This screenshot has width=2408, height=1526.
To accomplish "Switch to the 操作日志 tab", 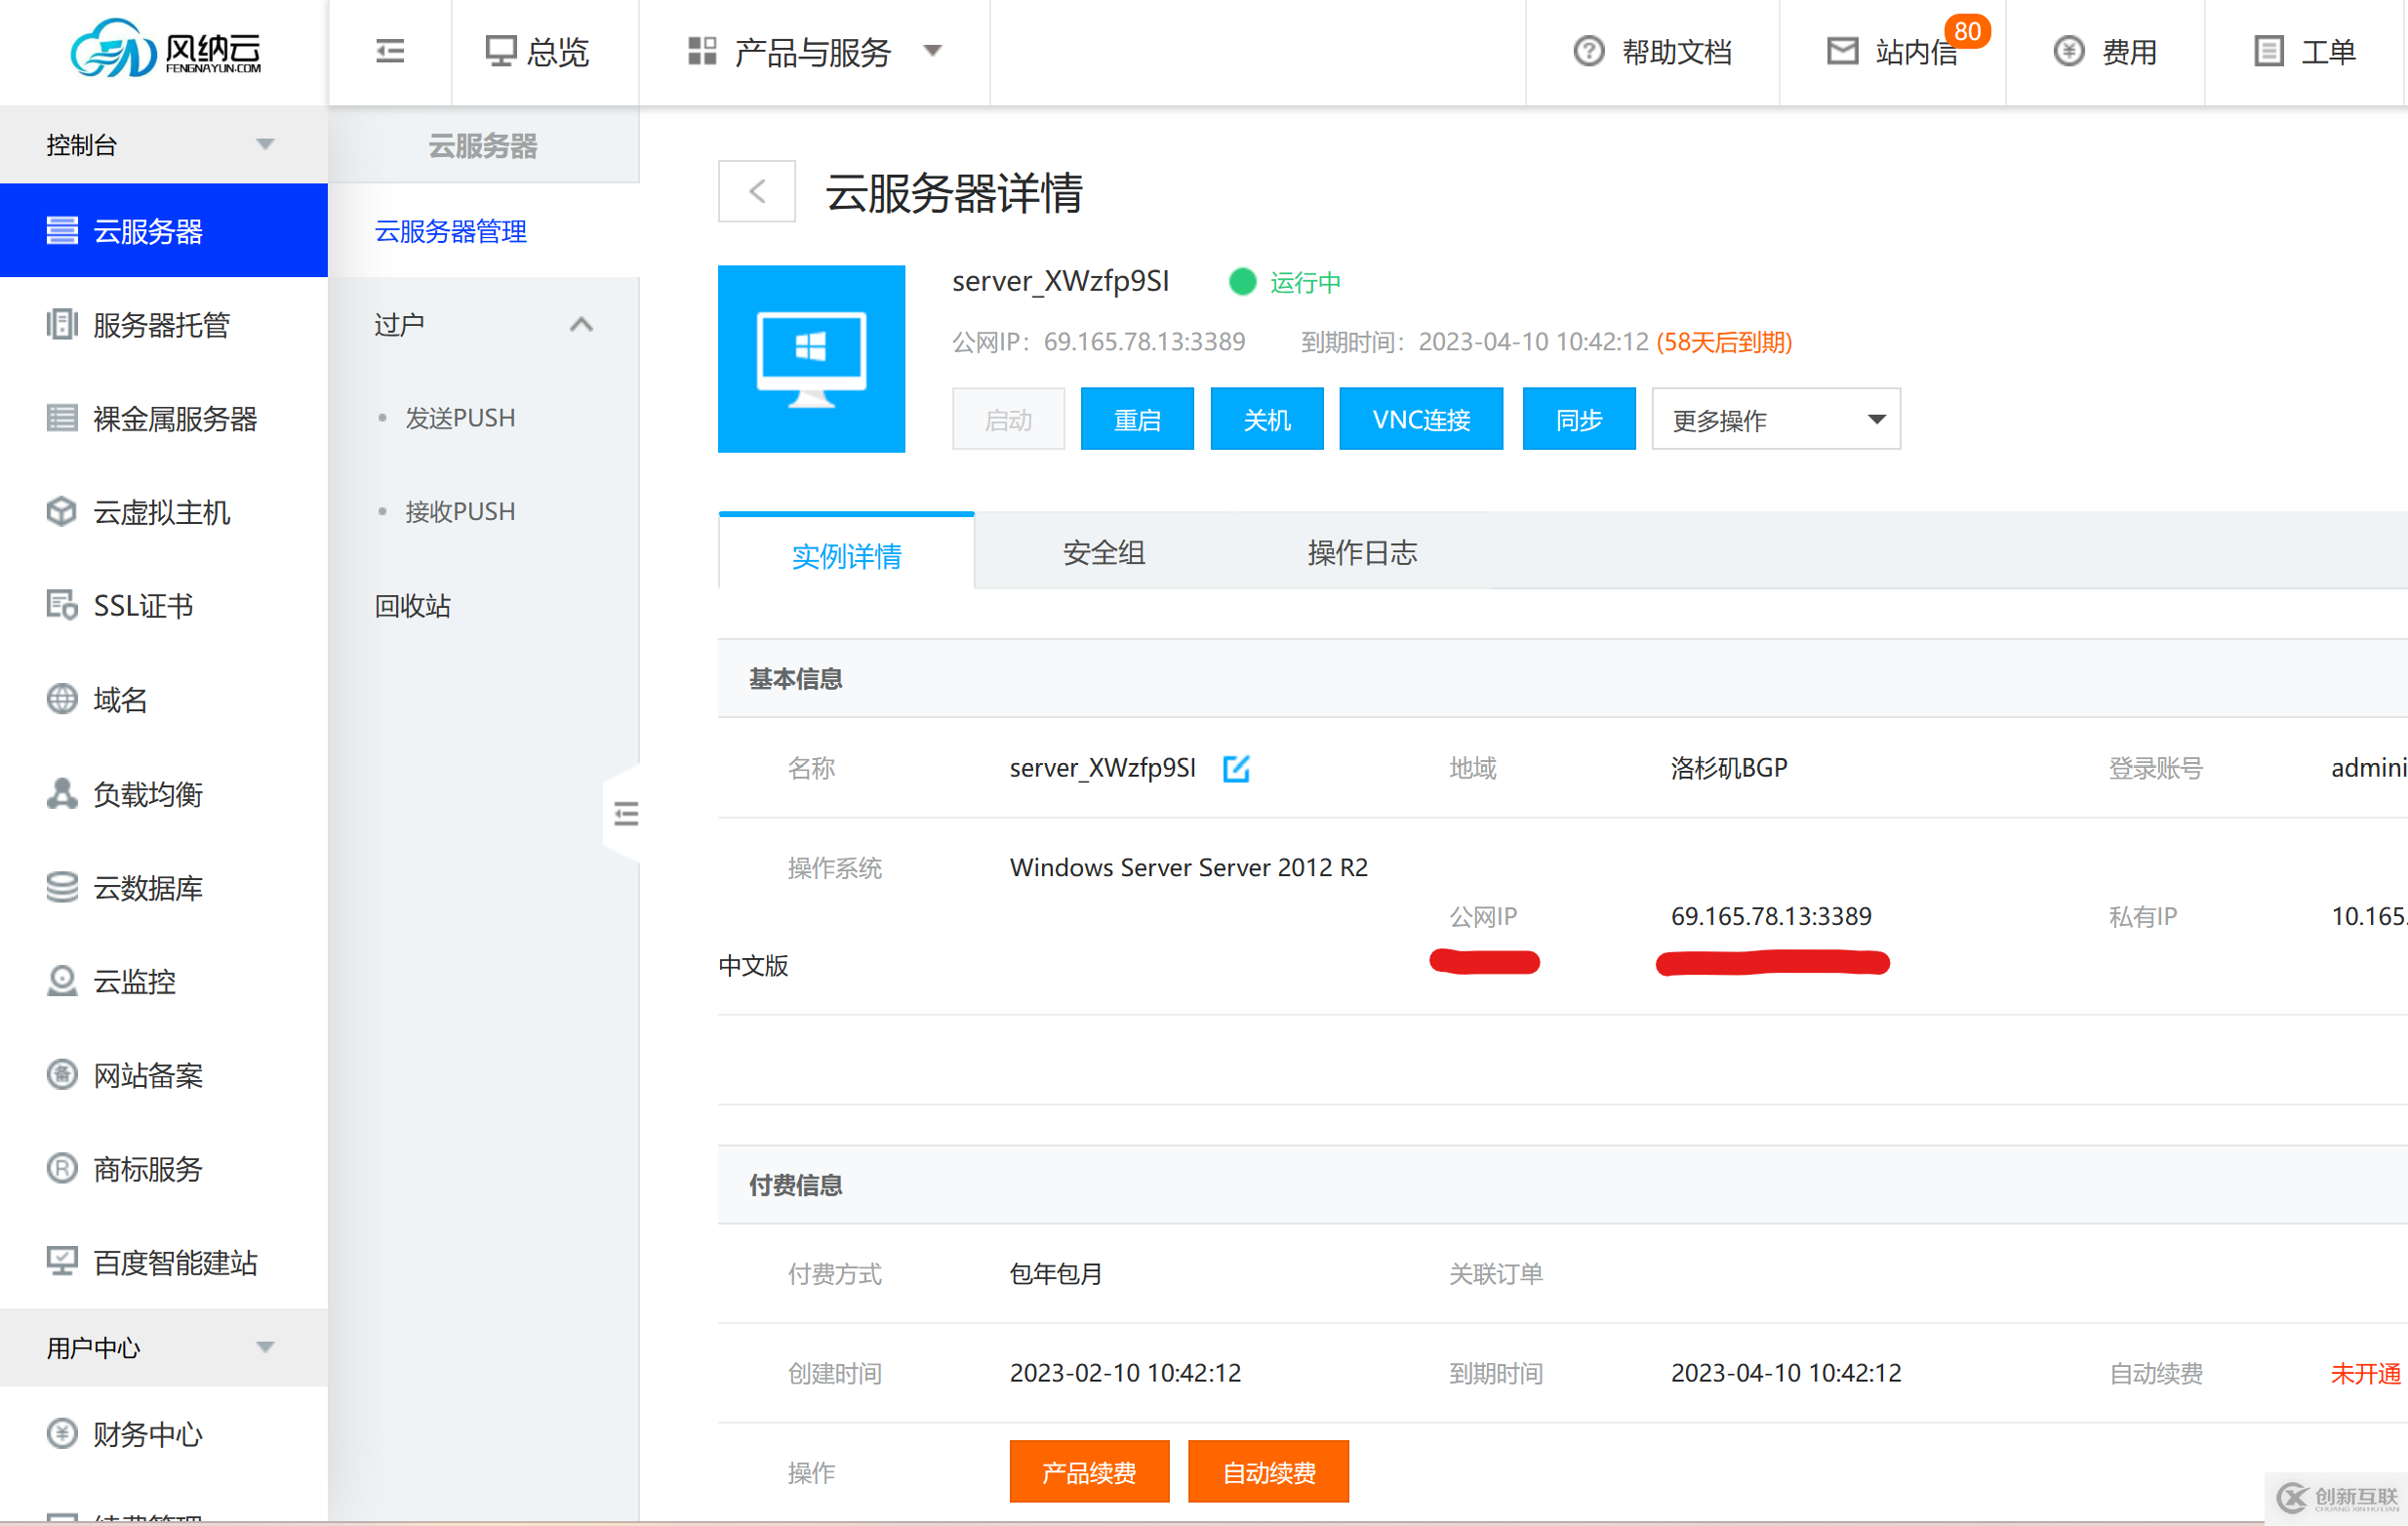I will coord(1361,553).
